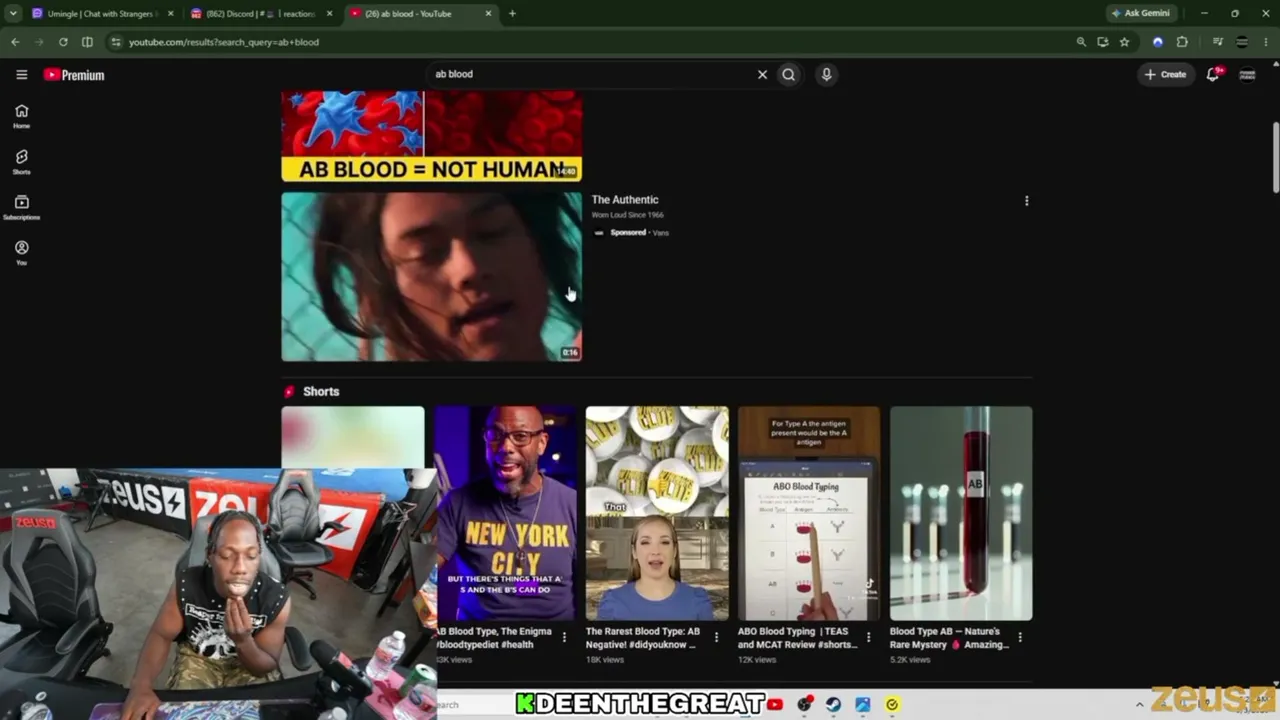Open options for 'The Rarest Blood Type' short
This screenshot has height=720, width=1280.
[716, 637]
